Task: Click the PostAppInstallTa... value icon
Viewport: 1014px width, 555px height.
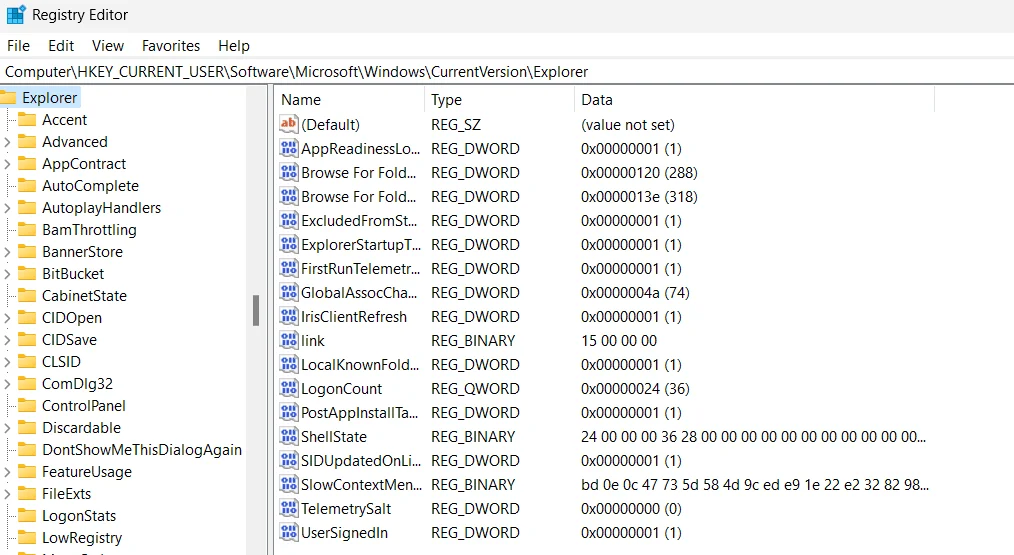Action: click(x=288, y=411)
